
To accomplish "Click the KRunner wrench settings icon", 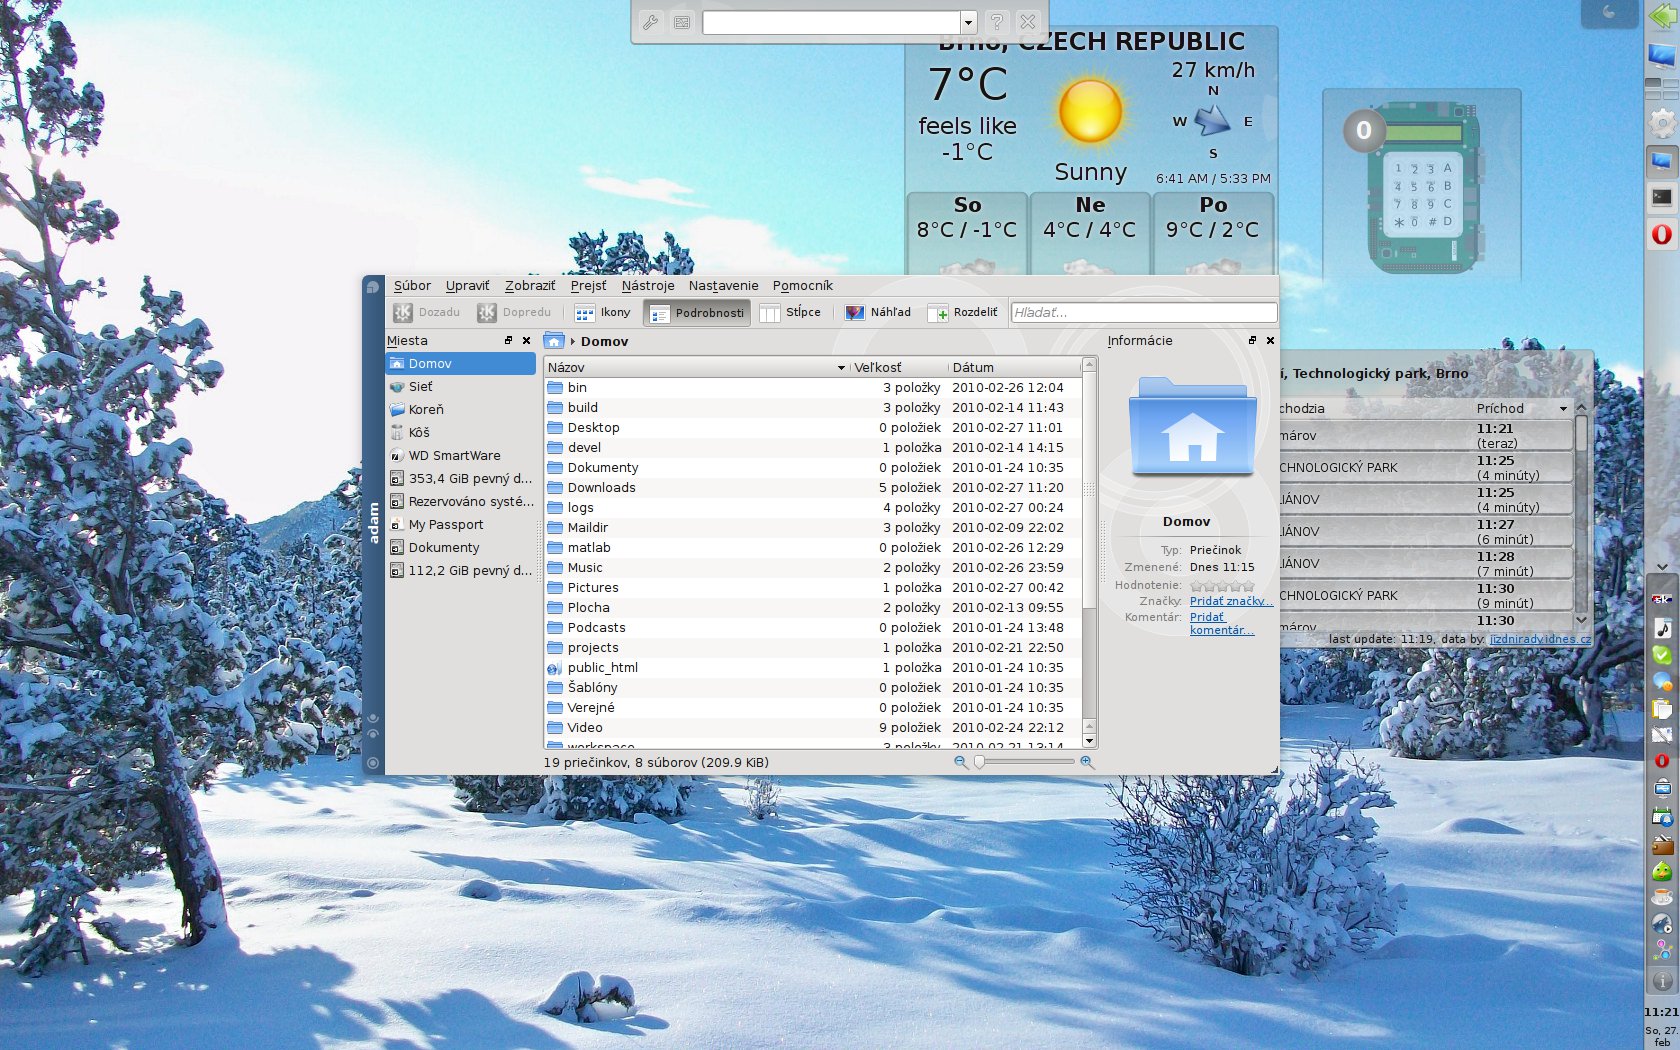I will [650, 22].
